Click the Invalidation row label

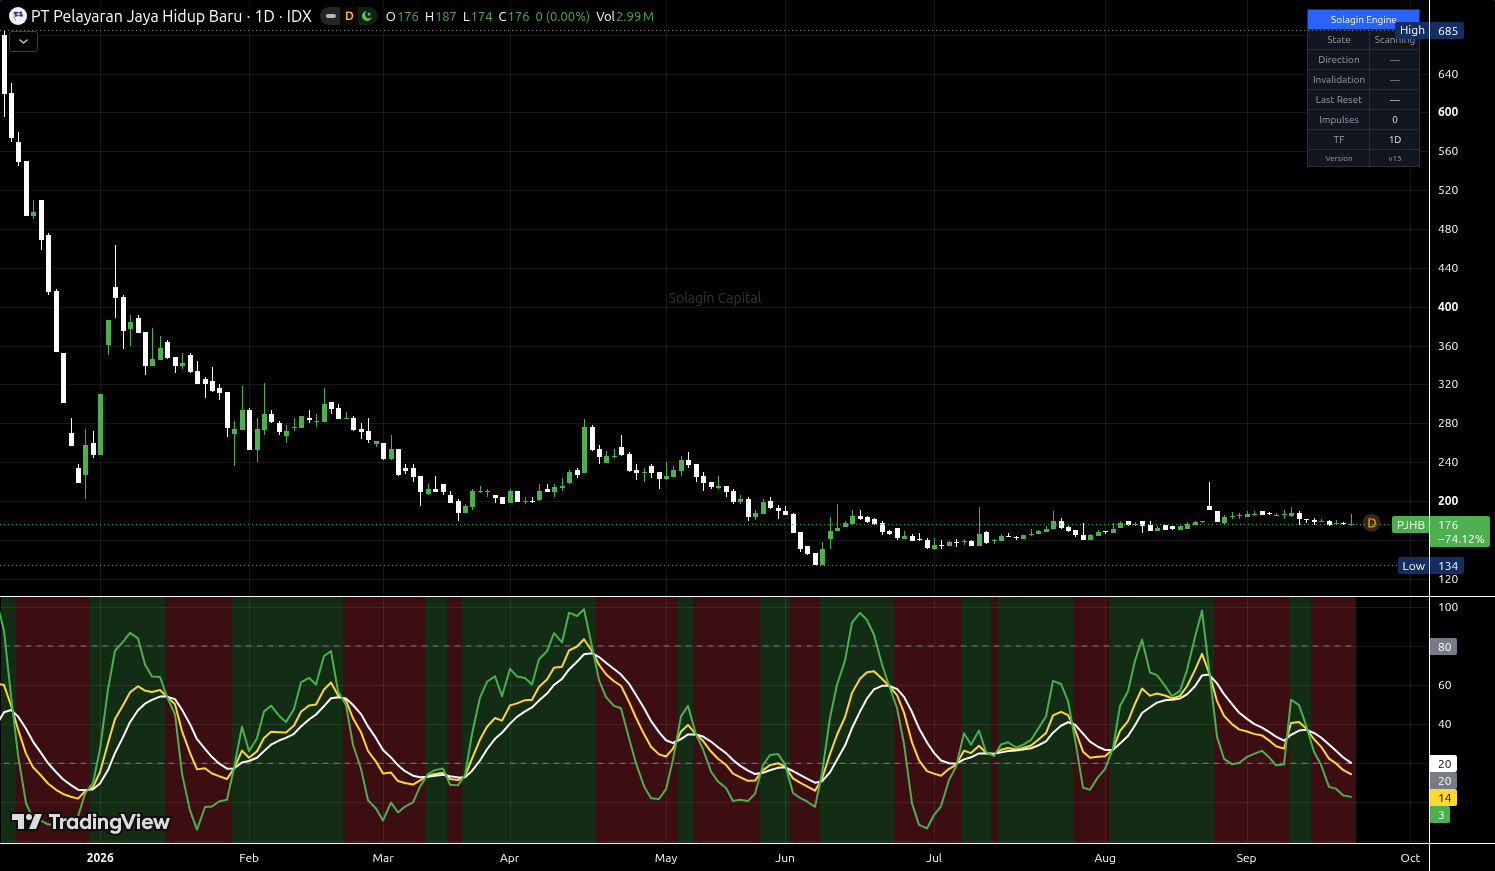[1338, 80]
